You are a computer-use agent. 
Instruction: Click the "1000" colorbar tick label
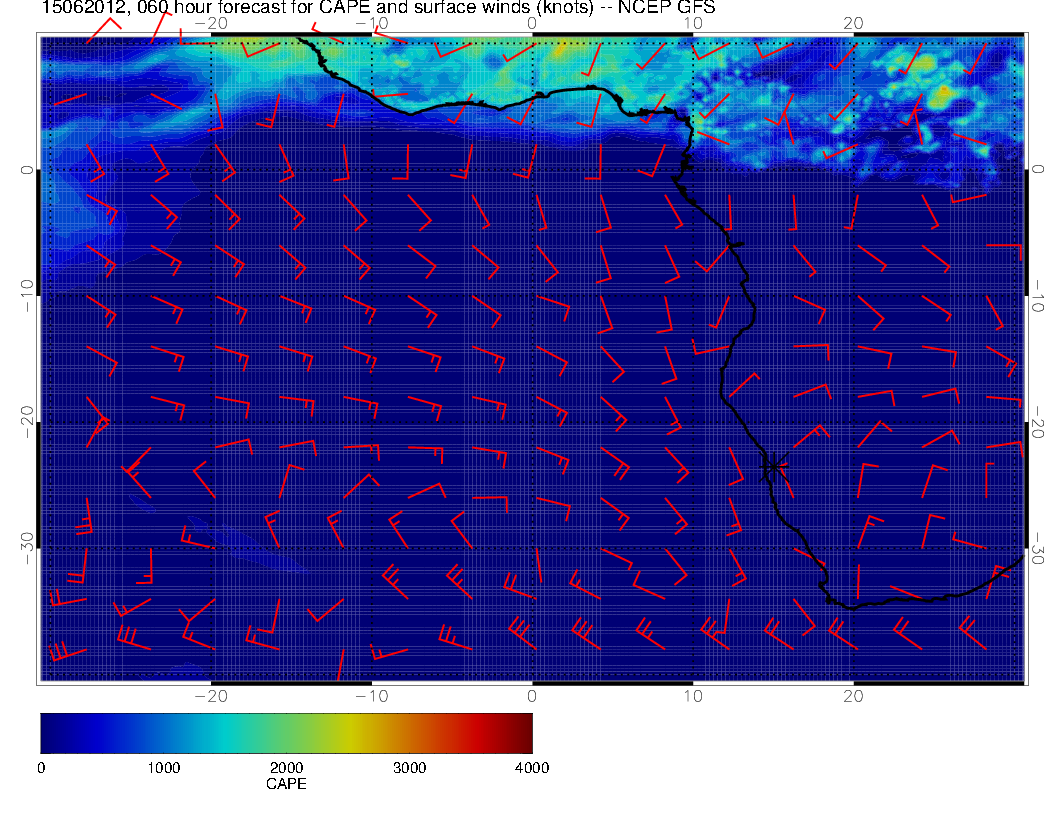tap(163, 768)
